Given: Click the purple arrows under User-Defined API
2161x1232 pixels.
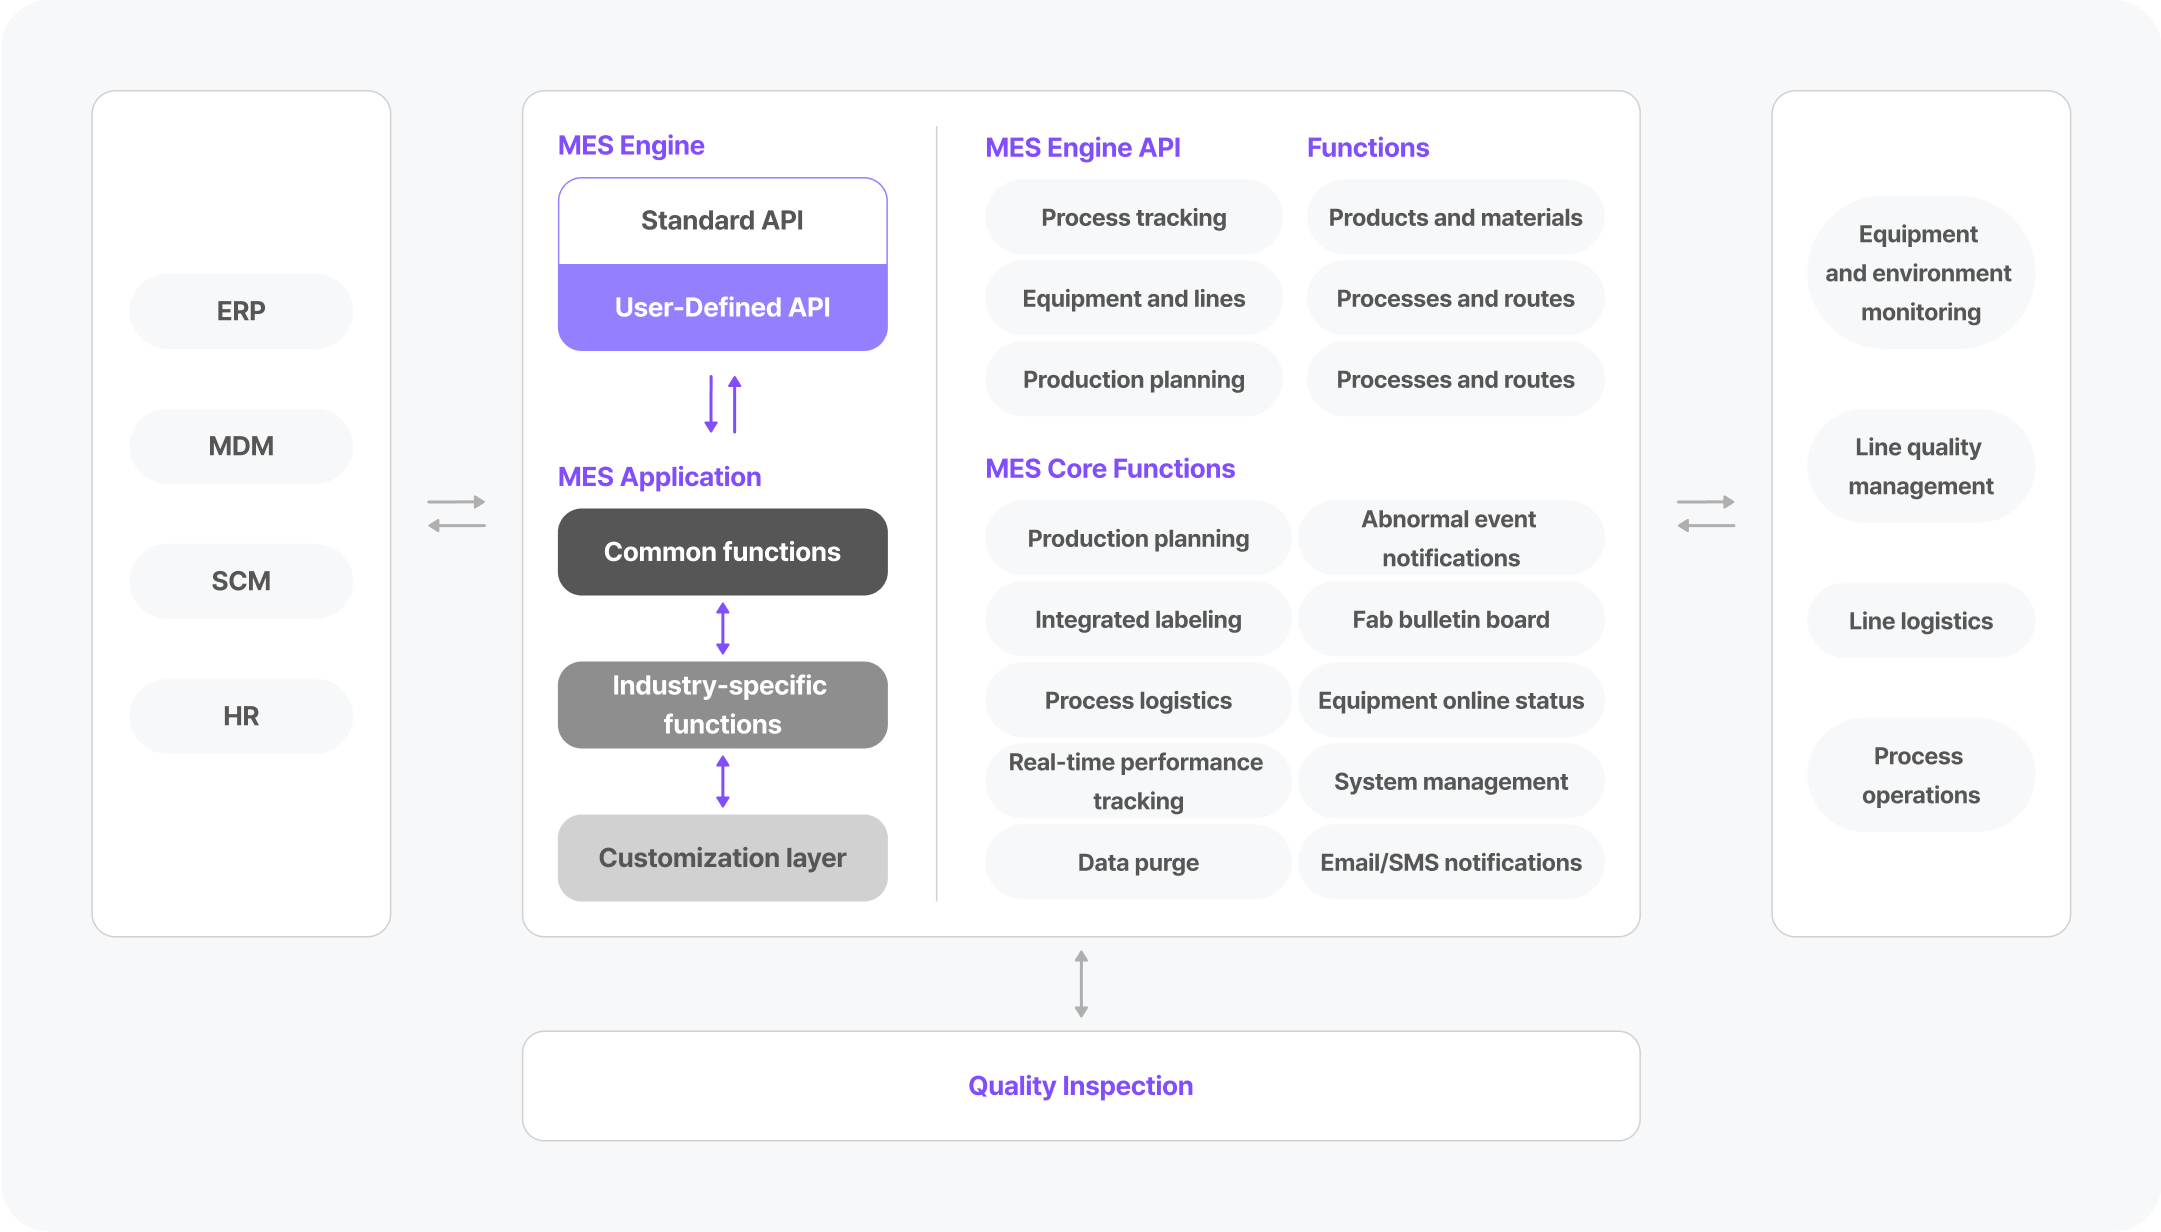Looking at the screenshot, I should 722,404.
